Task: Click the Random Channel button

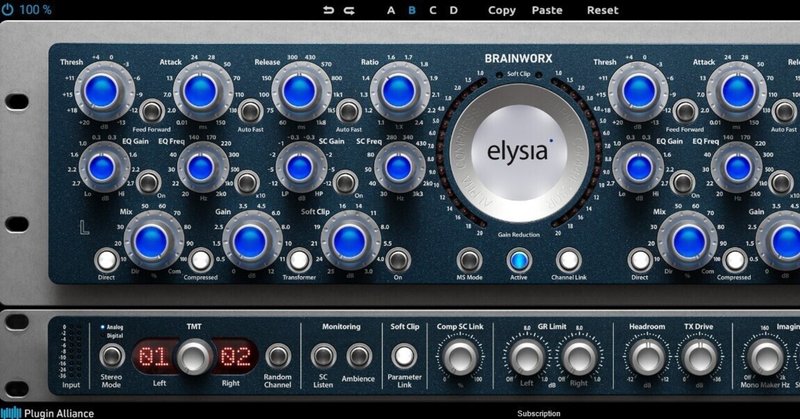Action: tap(278, 356)
